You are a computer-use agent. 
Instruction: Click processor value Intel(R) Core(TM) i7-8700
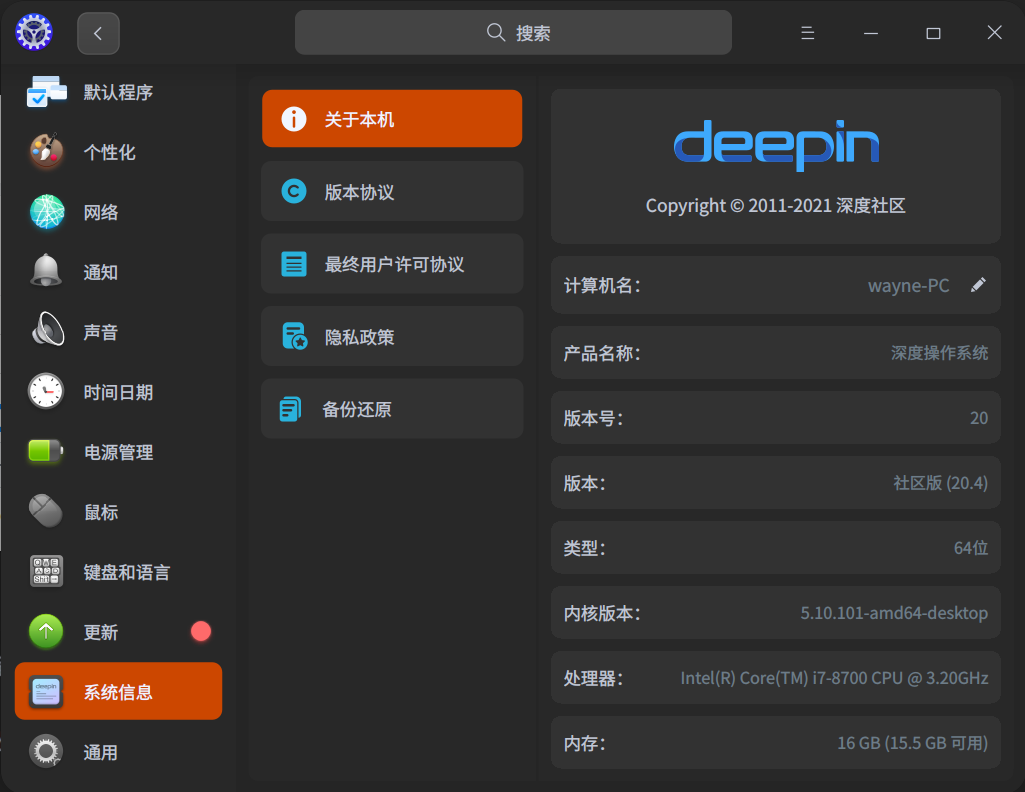click(834, 678)
